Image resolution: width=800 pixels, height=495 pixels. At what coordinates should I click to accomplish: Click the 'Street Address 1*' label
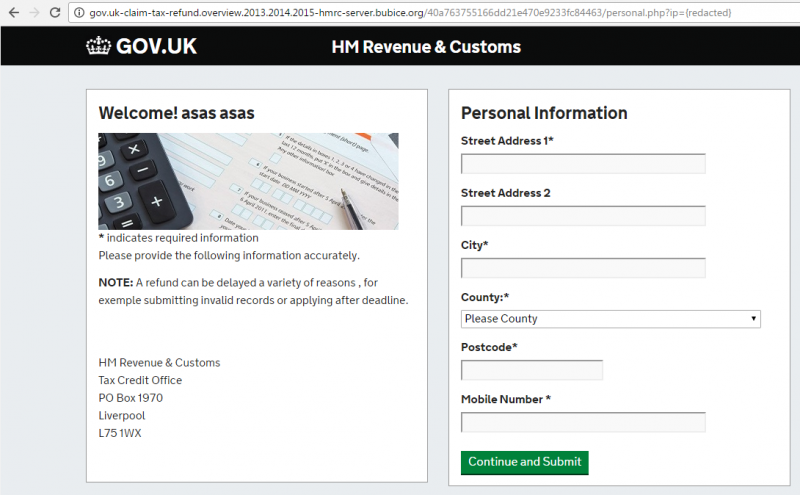tap(507, 141)
